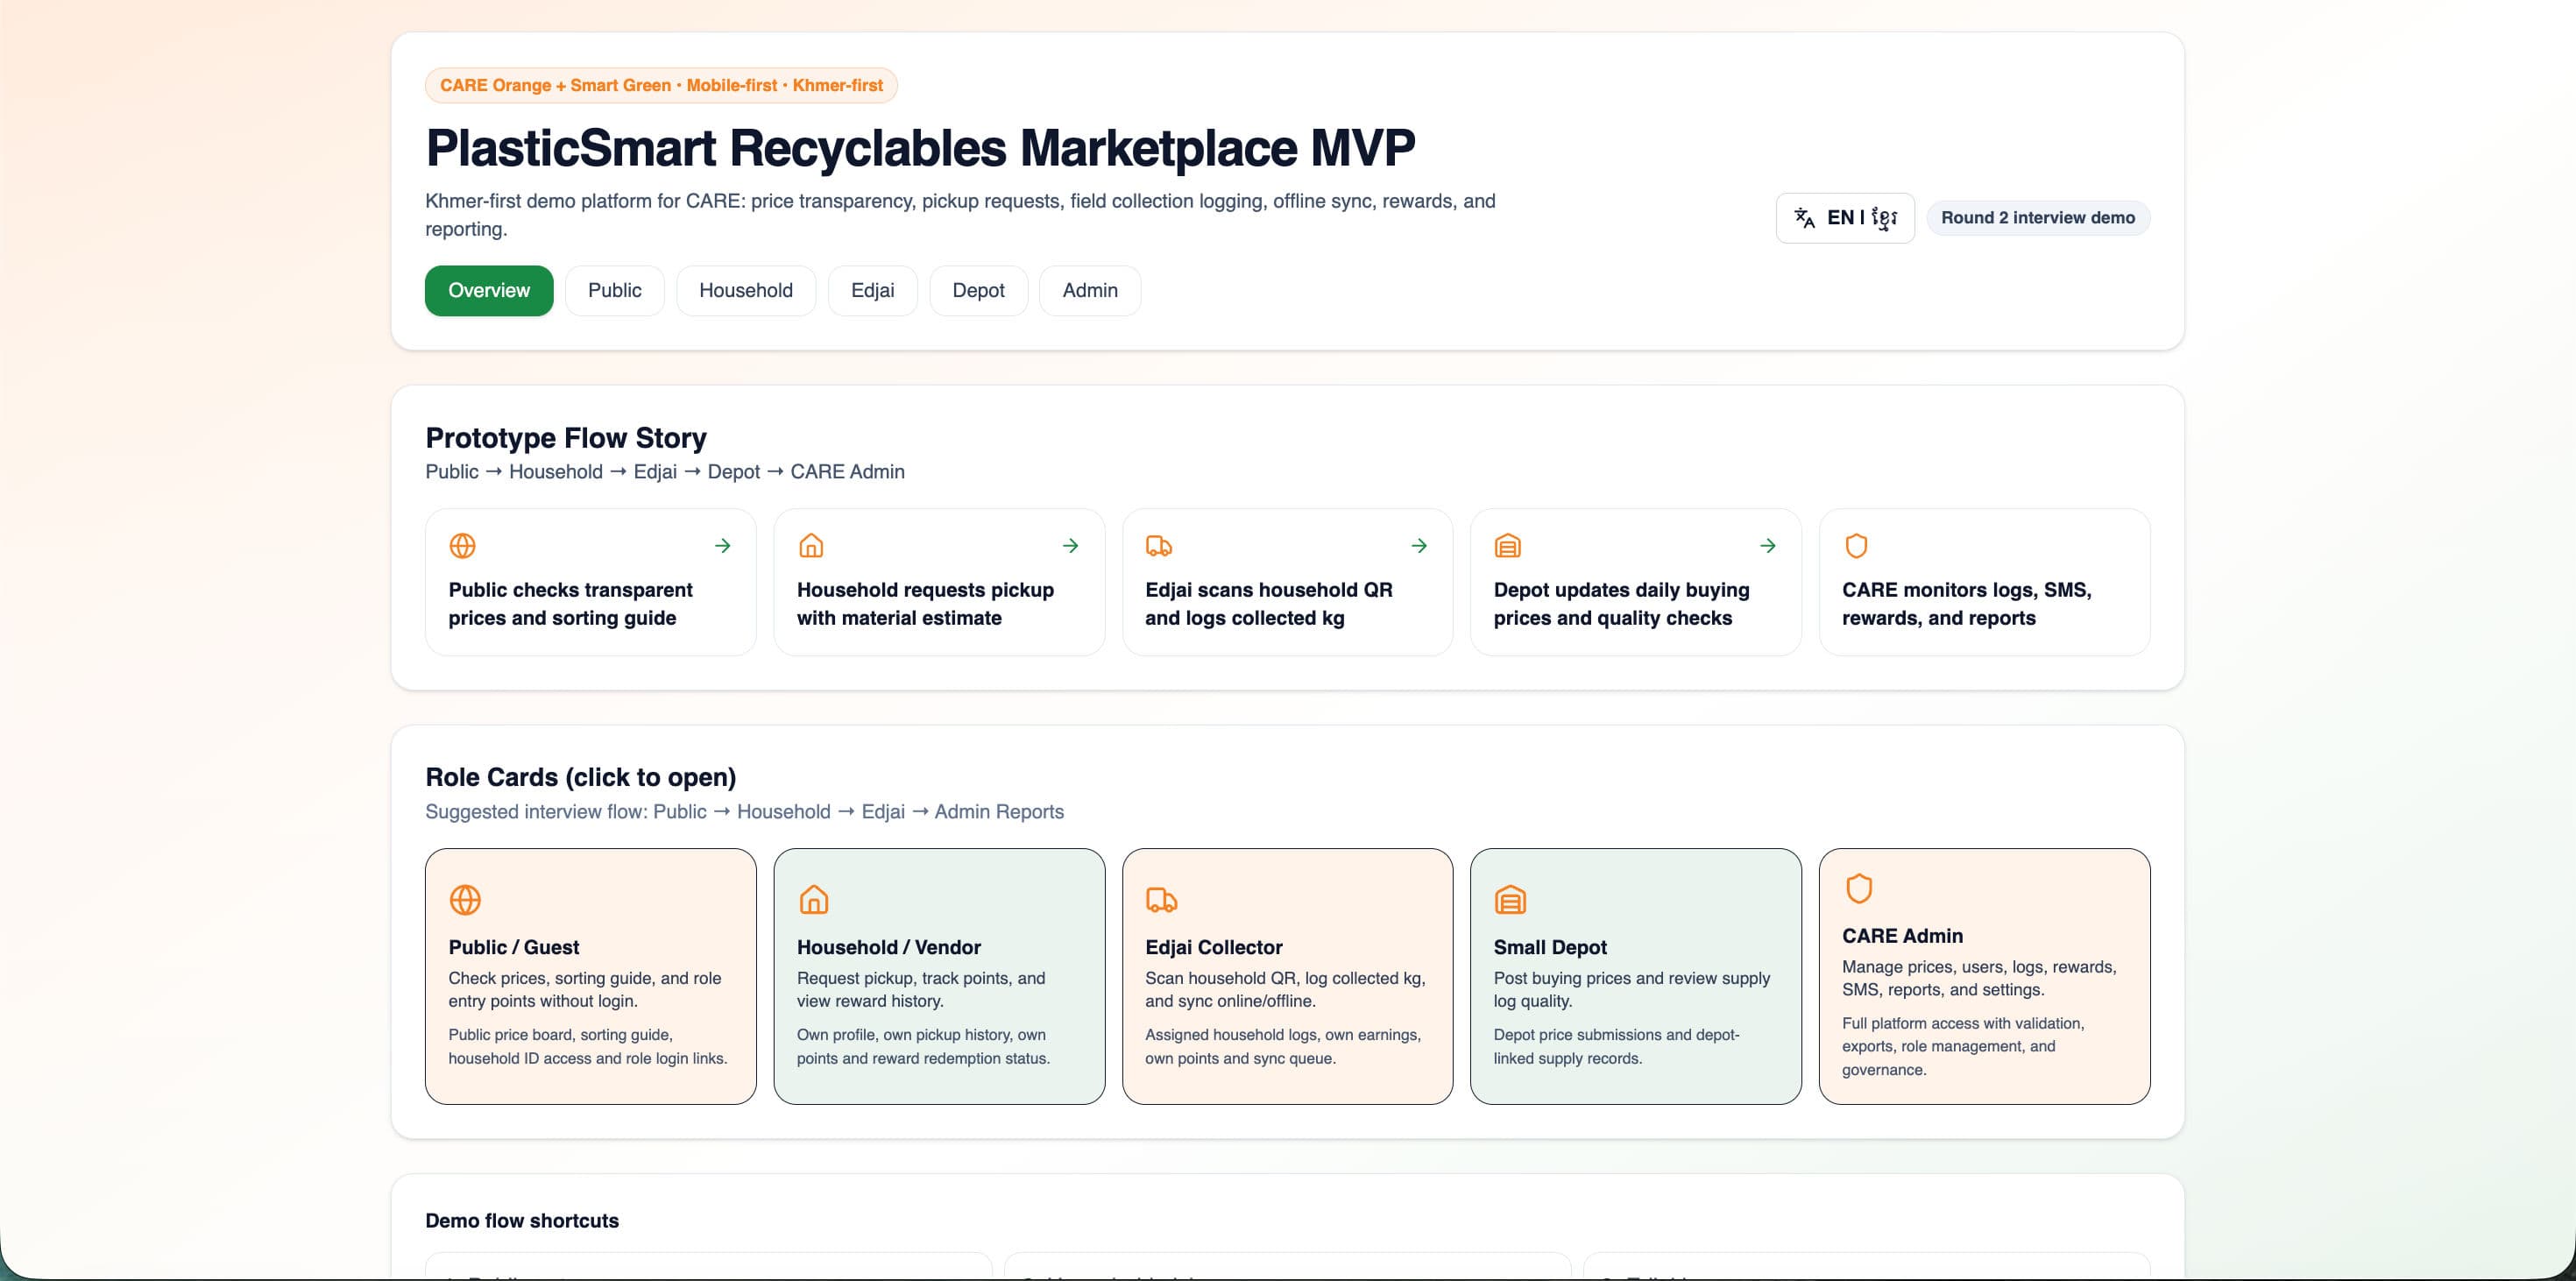The height and width of the screenshot is (1281, 2576).
Task: Click the Round 2 interview demo badge
Action: [2038, 218]
